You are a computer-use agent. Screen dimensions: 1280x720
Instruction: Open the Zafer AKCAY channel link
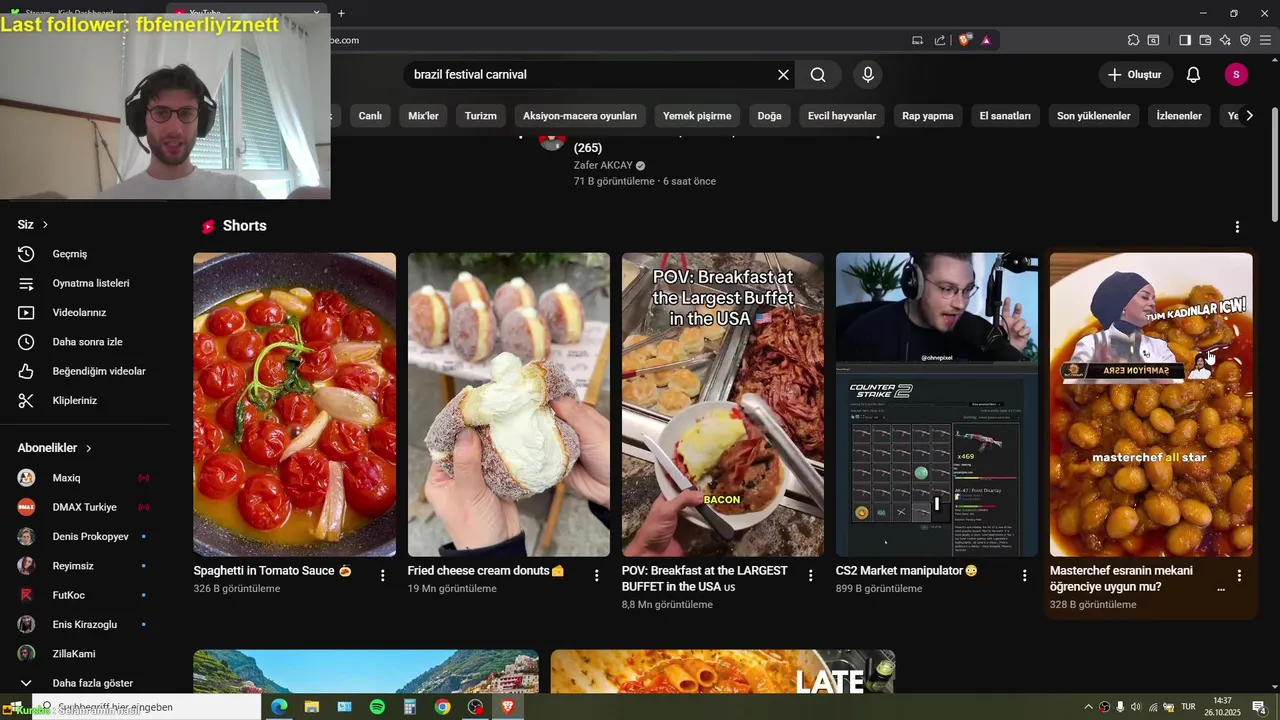point(603,165)
